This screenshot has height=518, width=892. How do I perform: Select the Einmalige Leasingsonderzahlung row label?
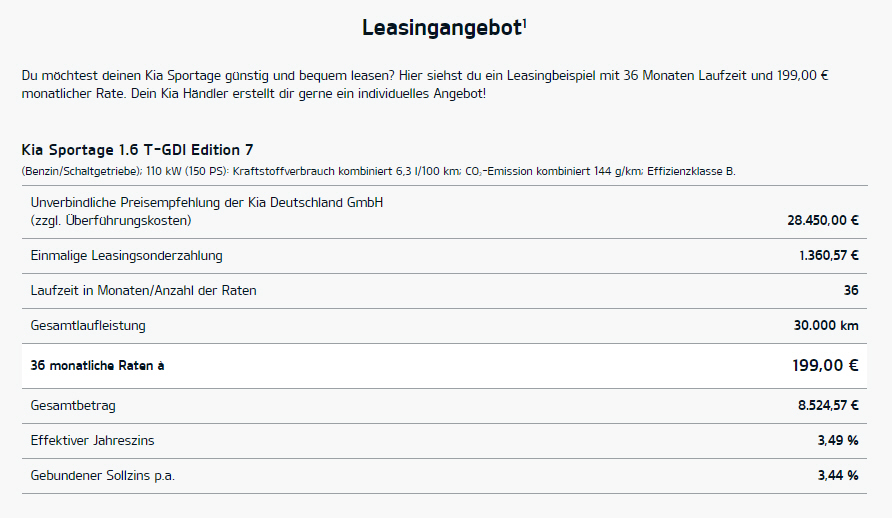tap(126, 256)
